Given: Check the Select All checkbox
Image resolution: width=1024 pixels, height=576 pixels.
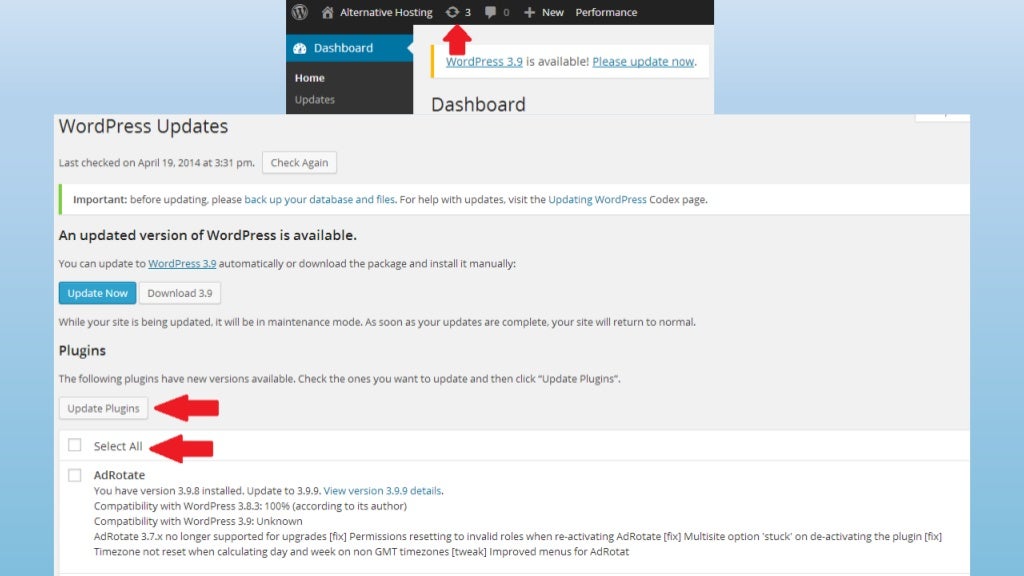Looking at the screenshot, I should coord(75,445).
